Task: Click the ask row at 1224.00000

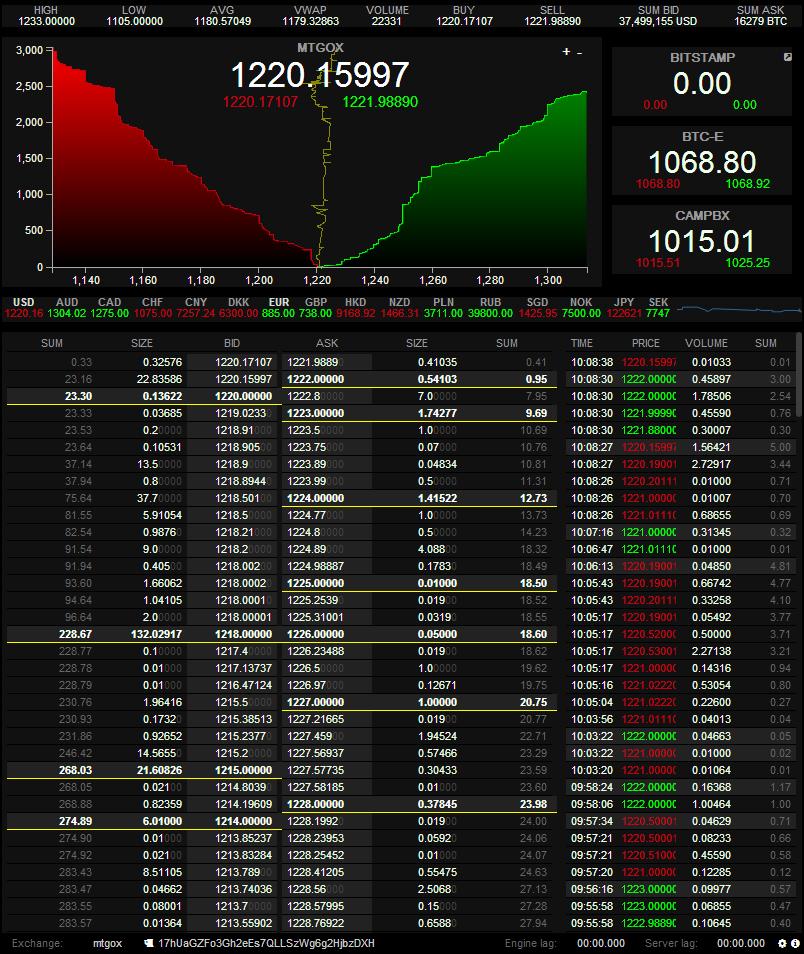Action: point(419,498)
